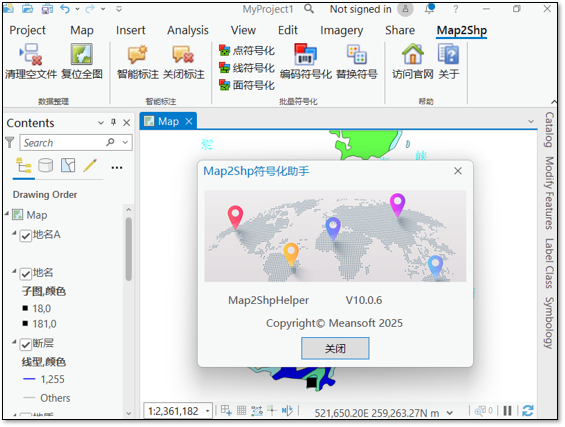This screenshot has height=427, width=565.
Task: Select the Map2Shp ribbon tab
Action: point(462,30)
